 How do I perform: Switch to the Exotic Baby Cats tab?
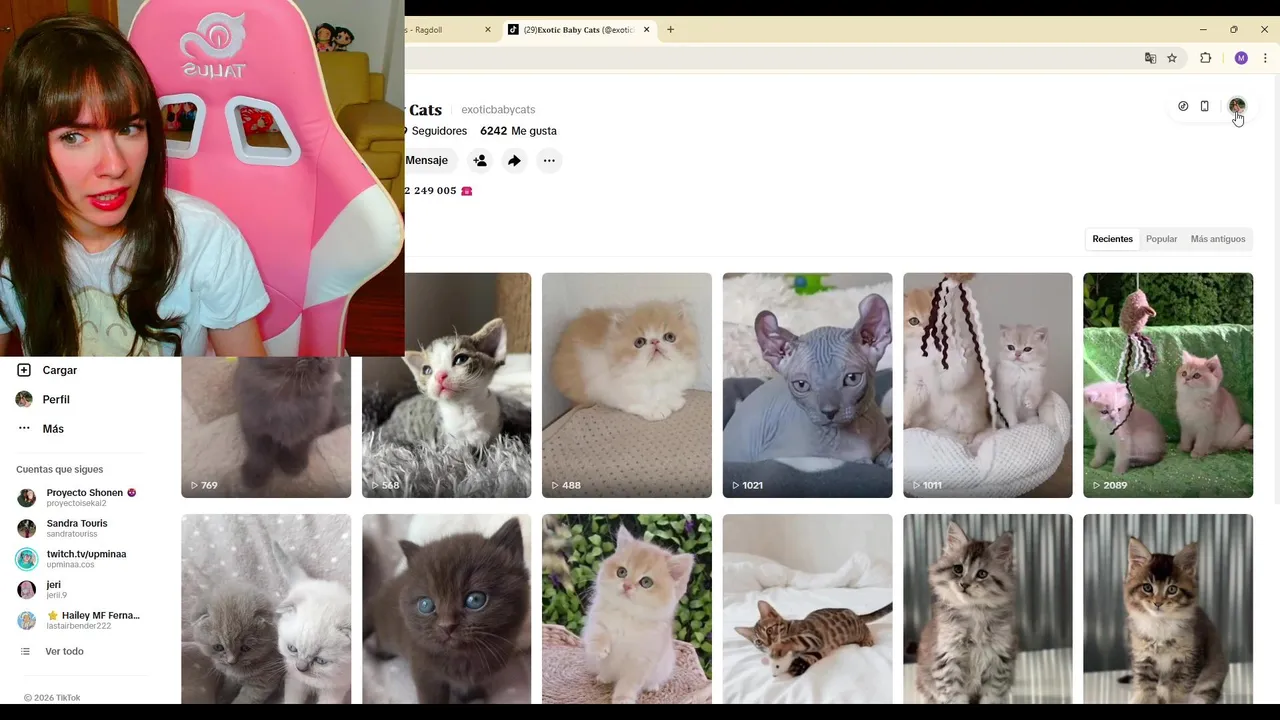point(578,30)
